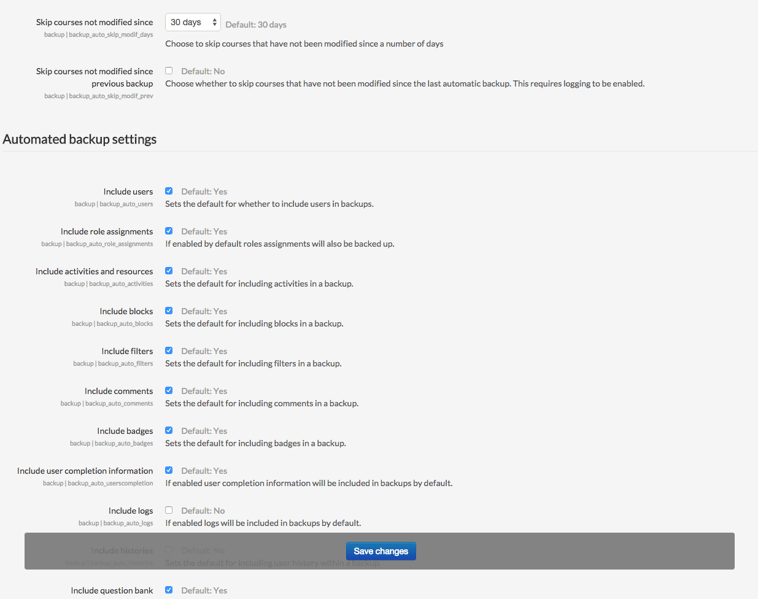Click the Include role assignments label

[x=107, y=232]
